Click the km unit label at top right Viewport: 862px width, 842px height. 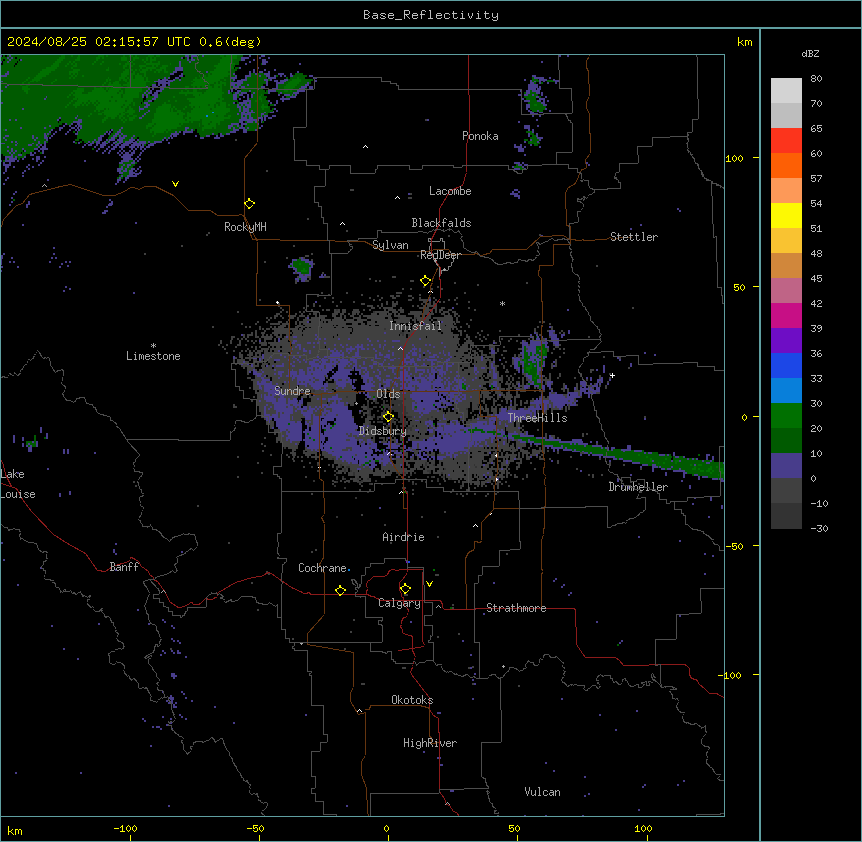pos(745,42)
